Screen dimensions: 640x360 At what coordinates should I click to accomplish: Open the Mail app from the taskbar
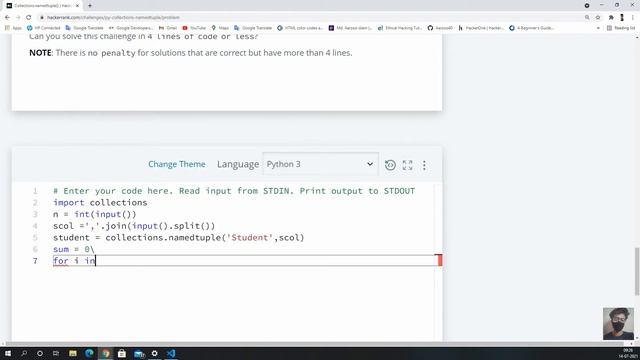coord(138,353)
